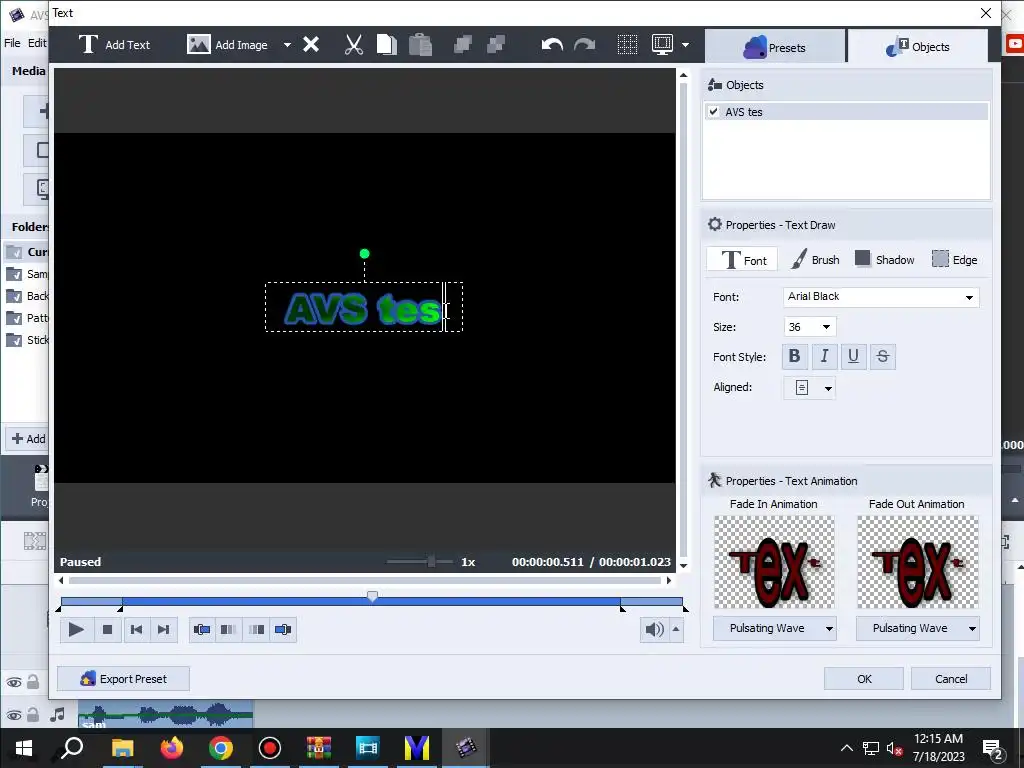This screenshot has width=1024, height=768.
Task: Switch to the Presets tab
Action: pos(775,47)
